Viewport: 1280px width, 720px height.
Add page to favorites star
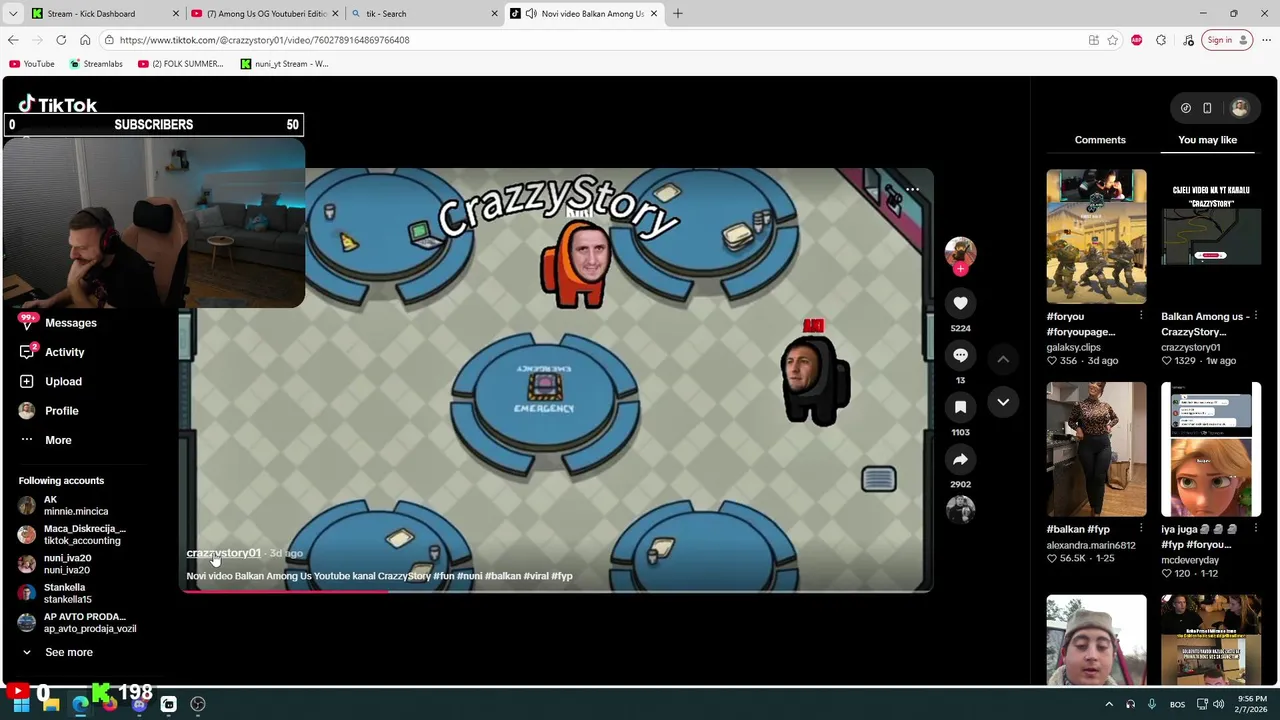1112,40
